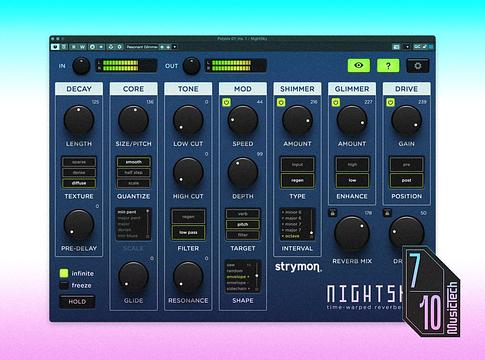Toggle the MOD section power button
This screenshot has width=485, height=360.
pos(227,102)
